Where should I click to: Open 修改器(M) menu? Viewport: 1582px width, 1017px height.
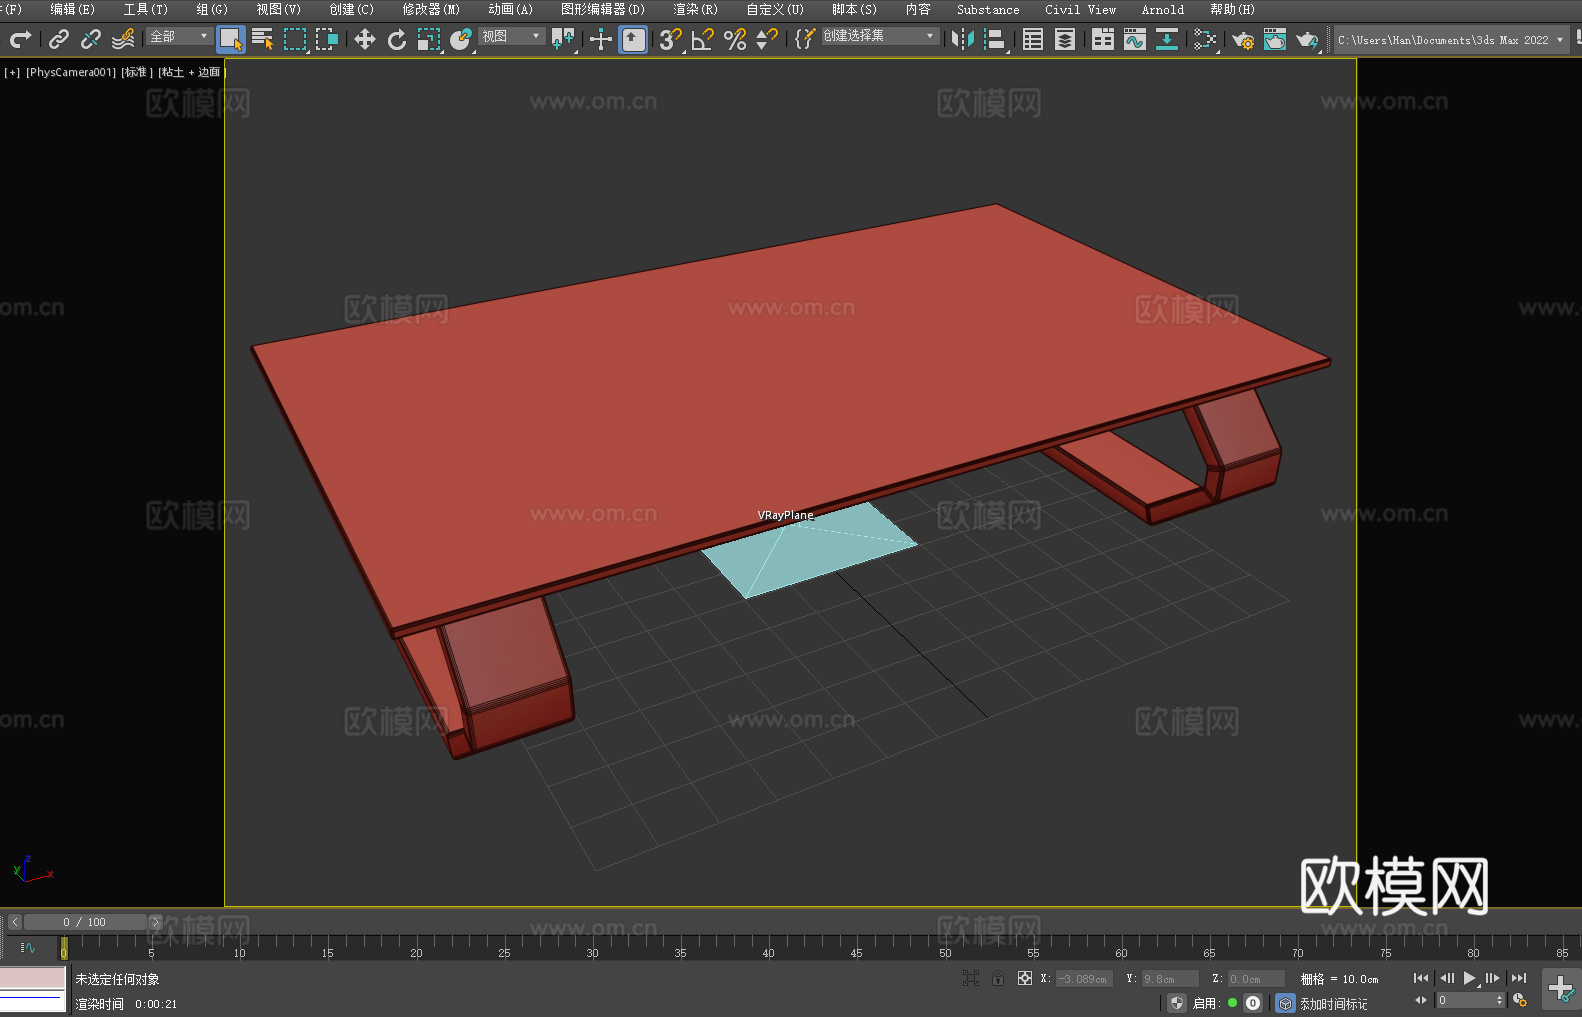[x=431, y=9]
